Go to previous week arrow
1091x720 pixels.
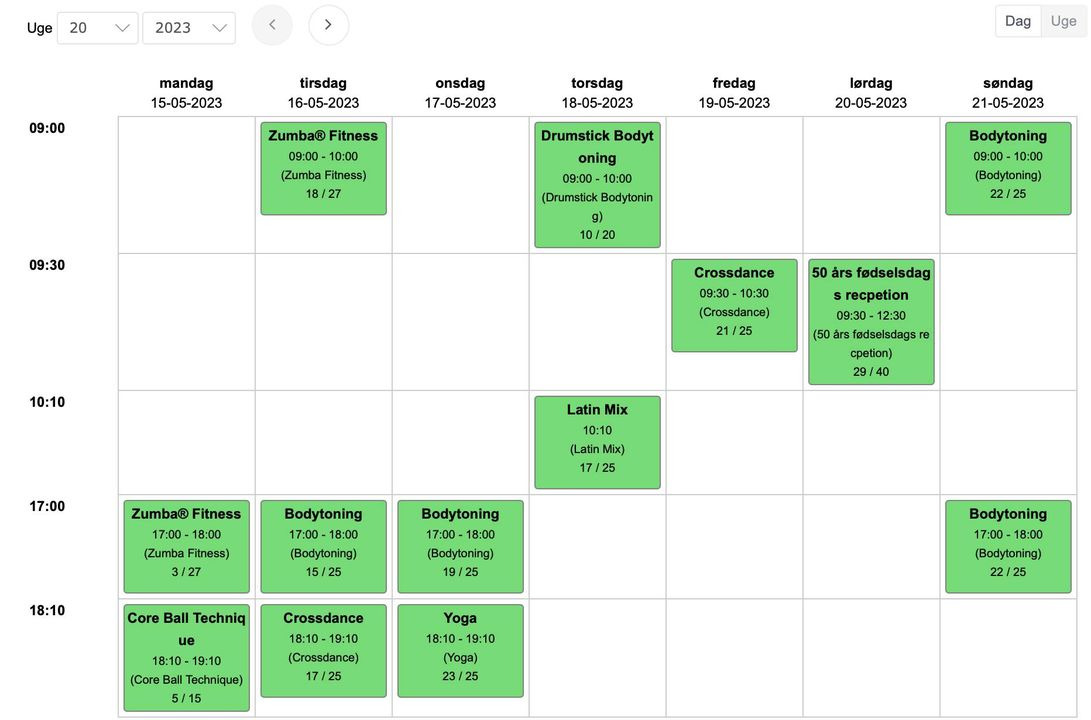click(x=272, y=26)
